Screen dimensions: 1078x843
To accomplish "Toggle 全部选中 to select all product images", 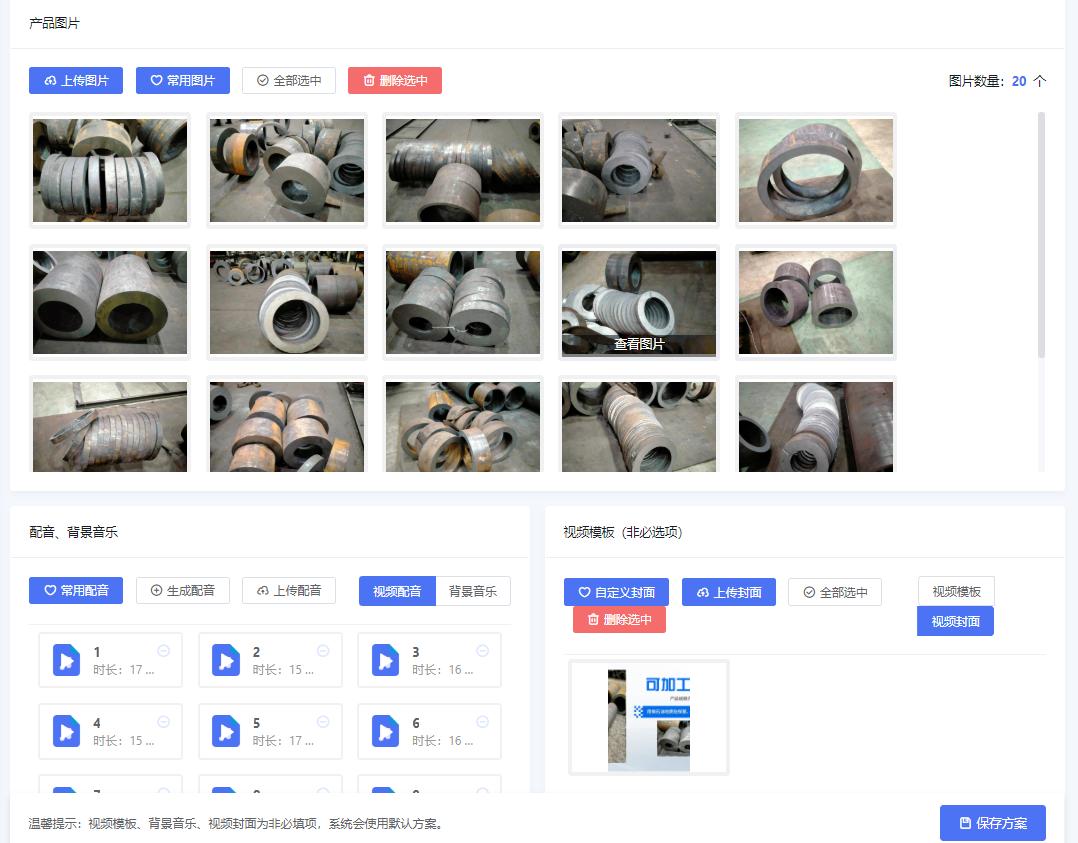I will [288, 80].
